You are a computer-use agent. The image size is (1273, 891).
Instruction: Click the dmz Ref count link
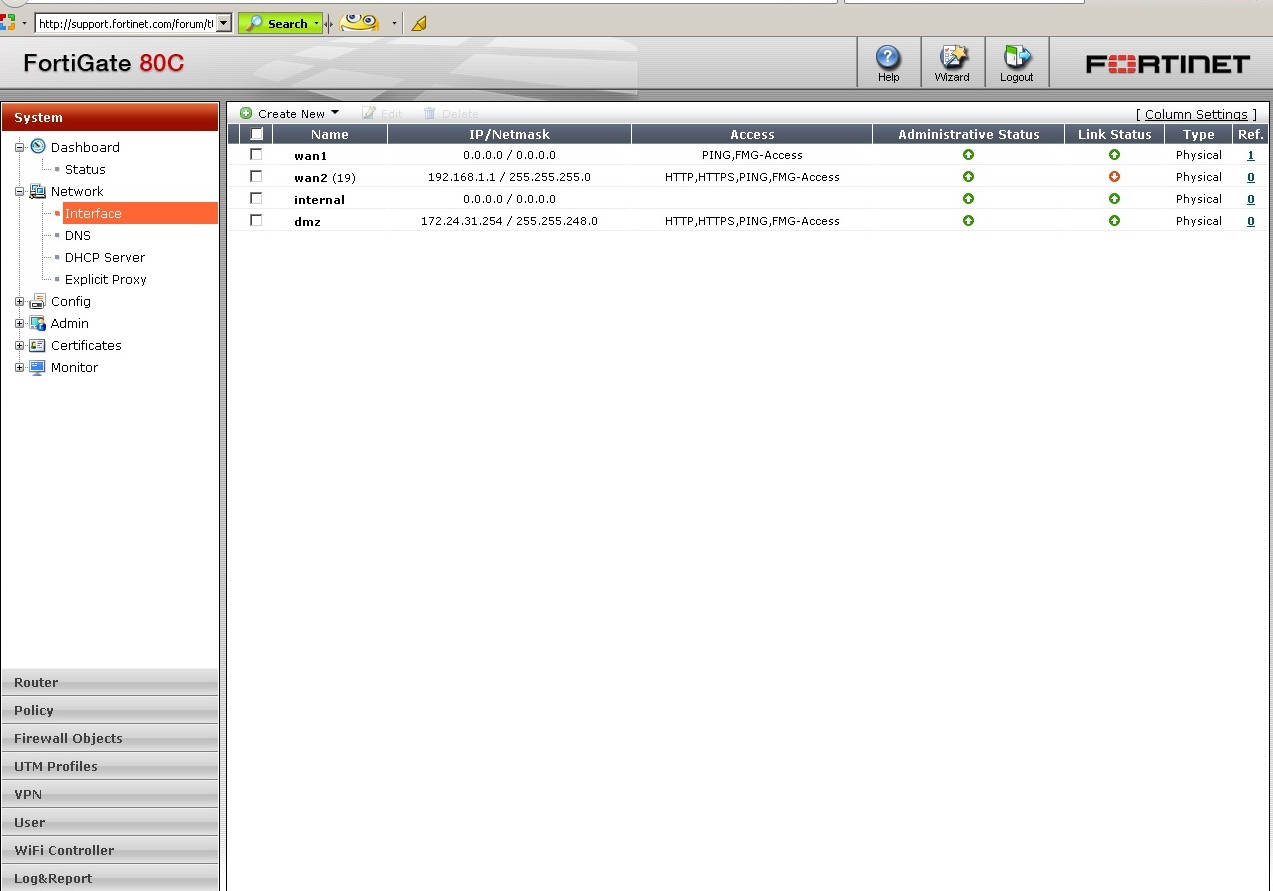pos(1250,221)
